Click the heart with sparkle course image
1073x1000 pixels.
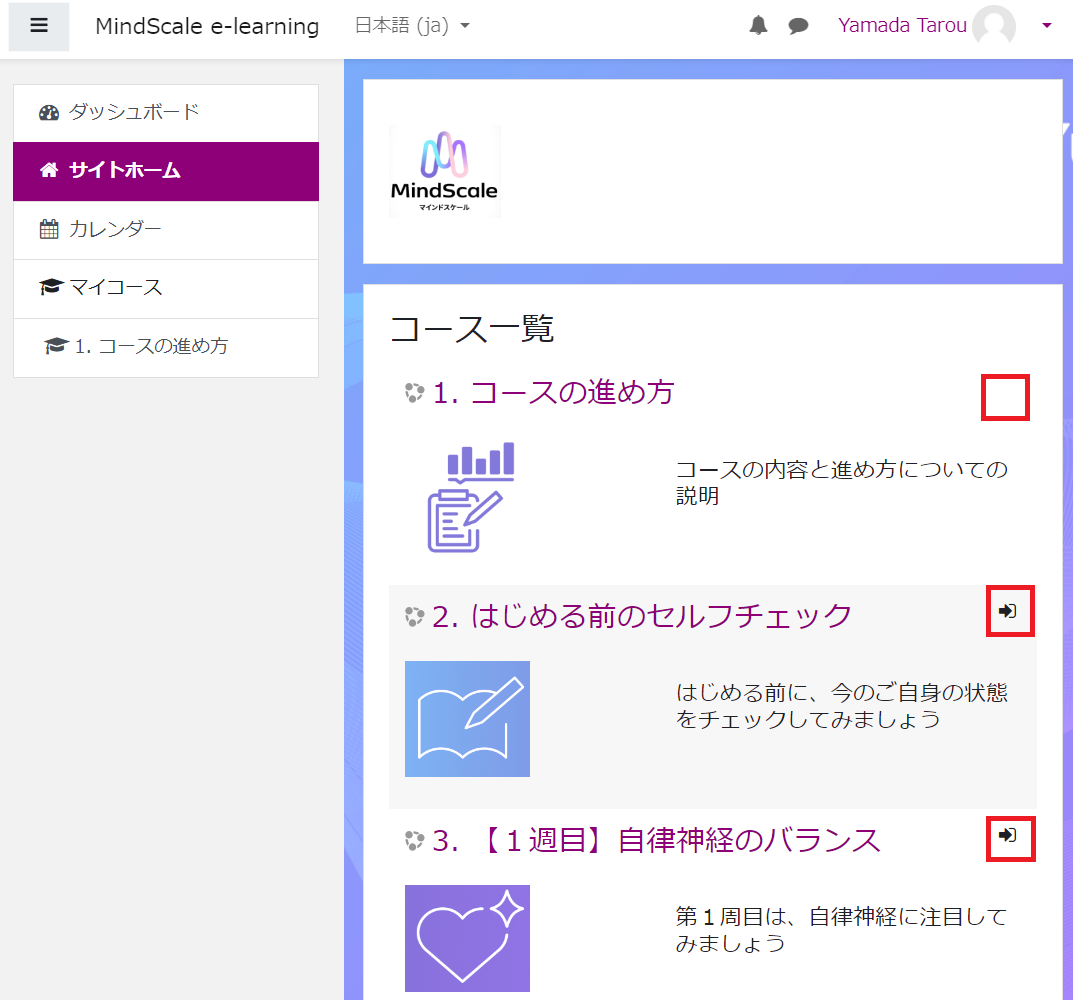(x=467, y=938)
